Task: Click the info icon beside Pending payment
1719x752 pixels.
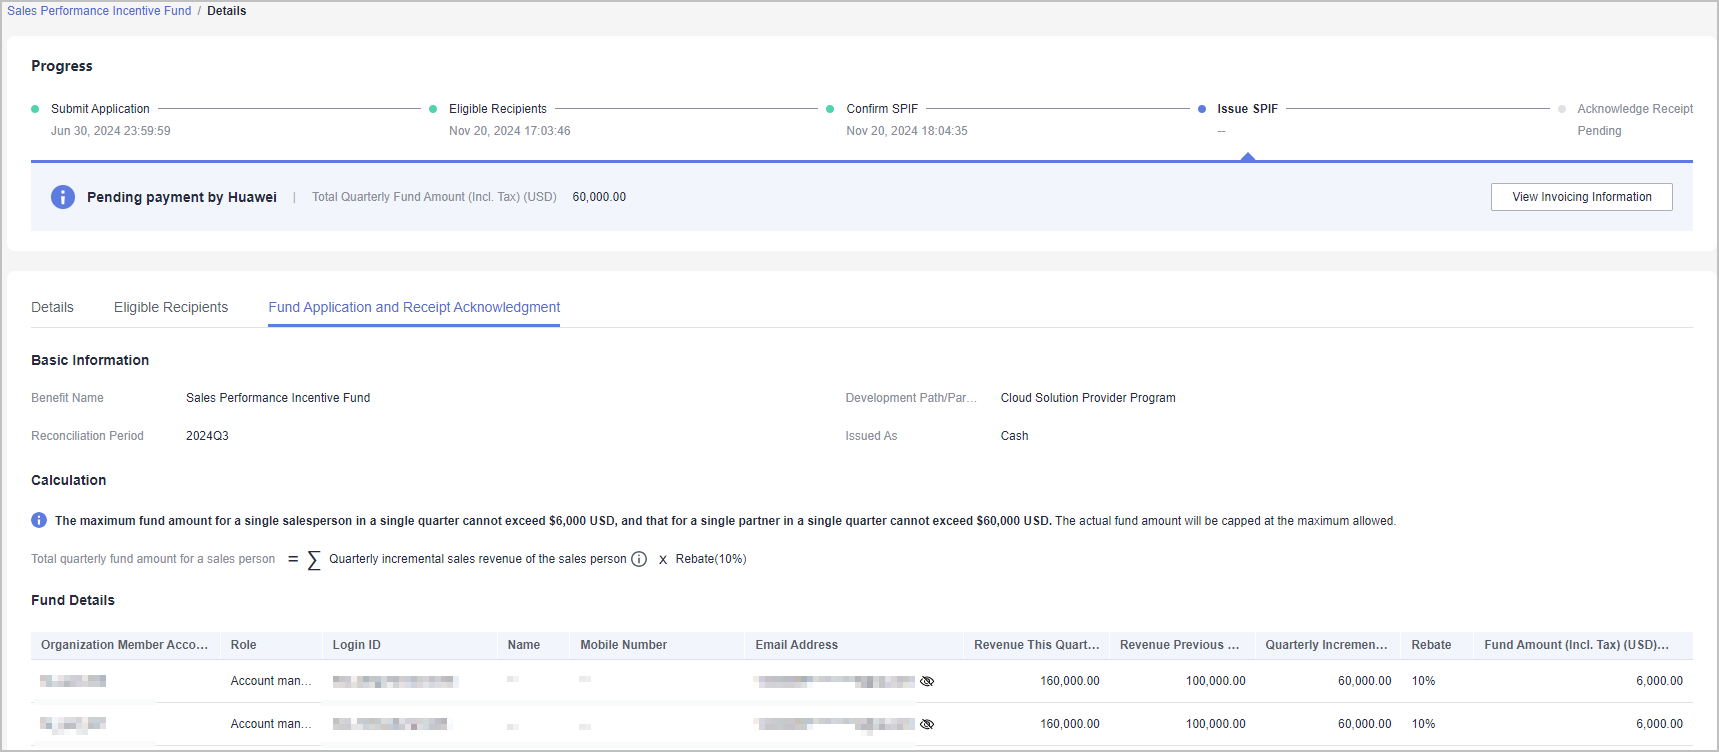Action: [x=63, y=197]
